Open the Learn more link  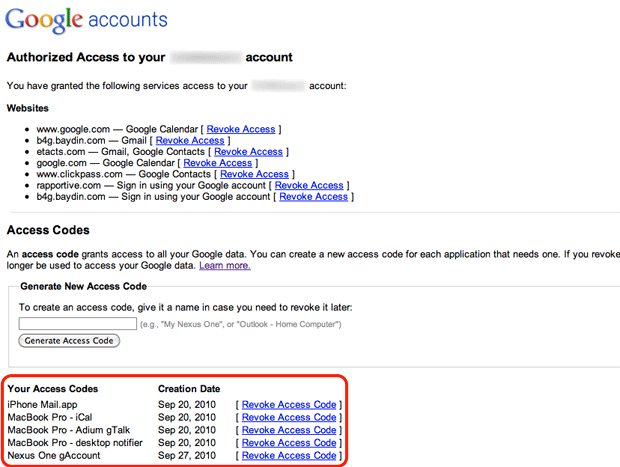point(225,265)
